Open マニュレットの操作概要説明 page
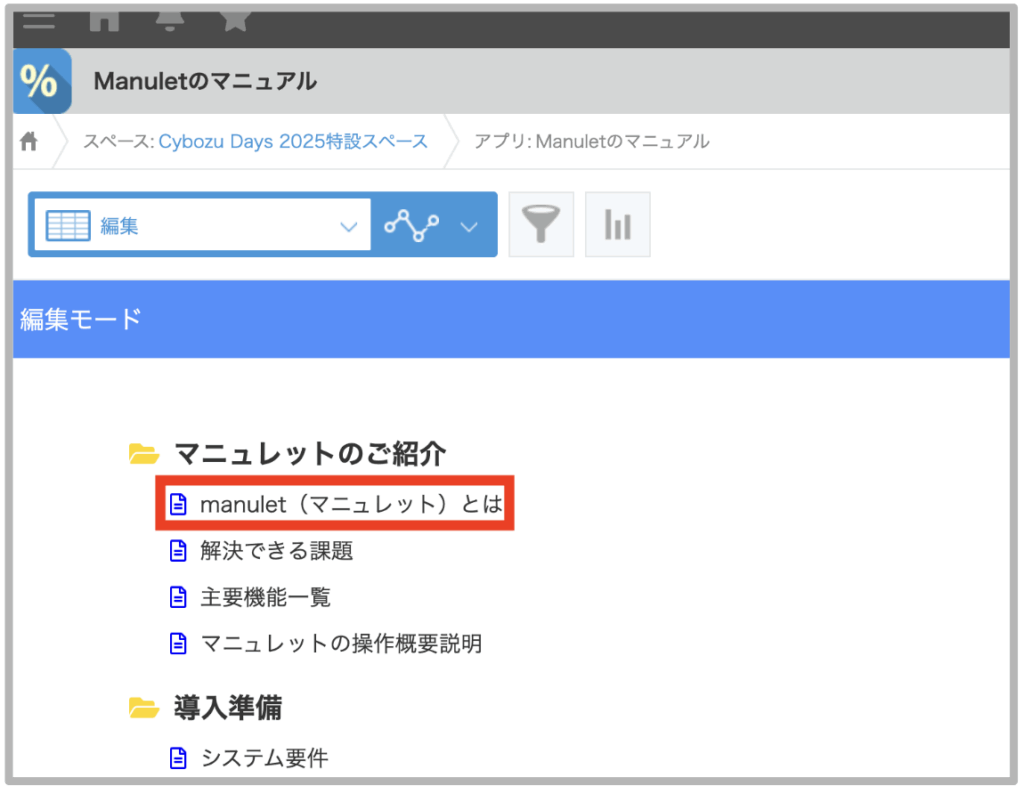1024x794 pixels. (x=341, y=644)
